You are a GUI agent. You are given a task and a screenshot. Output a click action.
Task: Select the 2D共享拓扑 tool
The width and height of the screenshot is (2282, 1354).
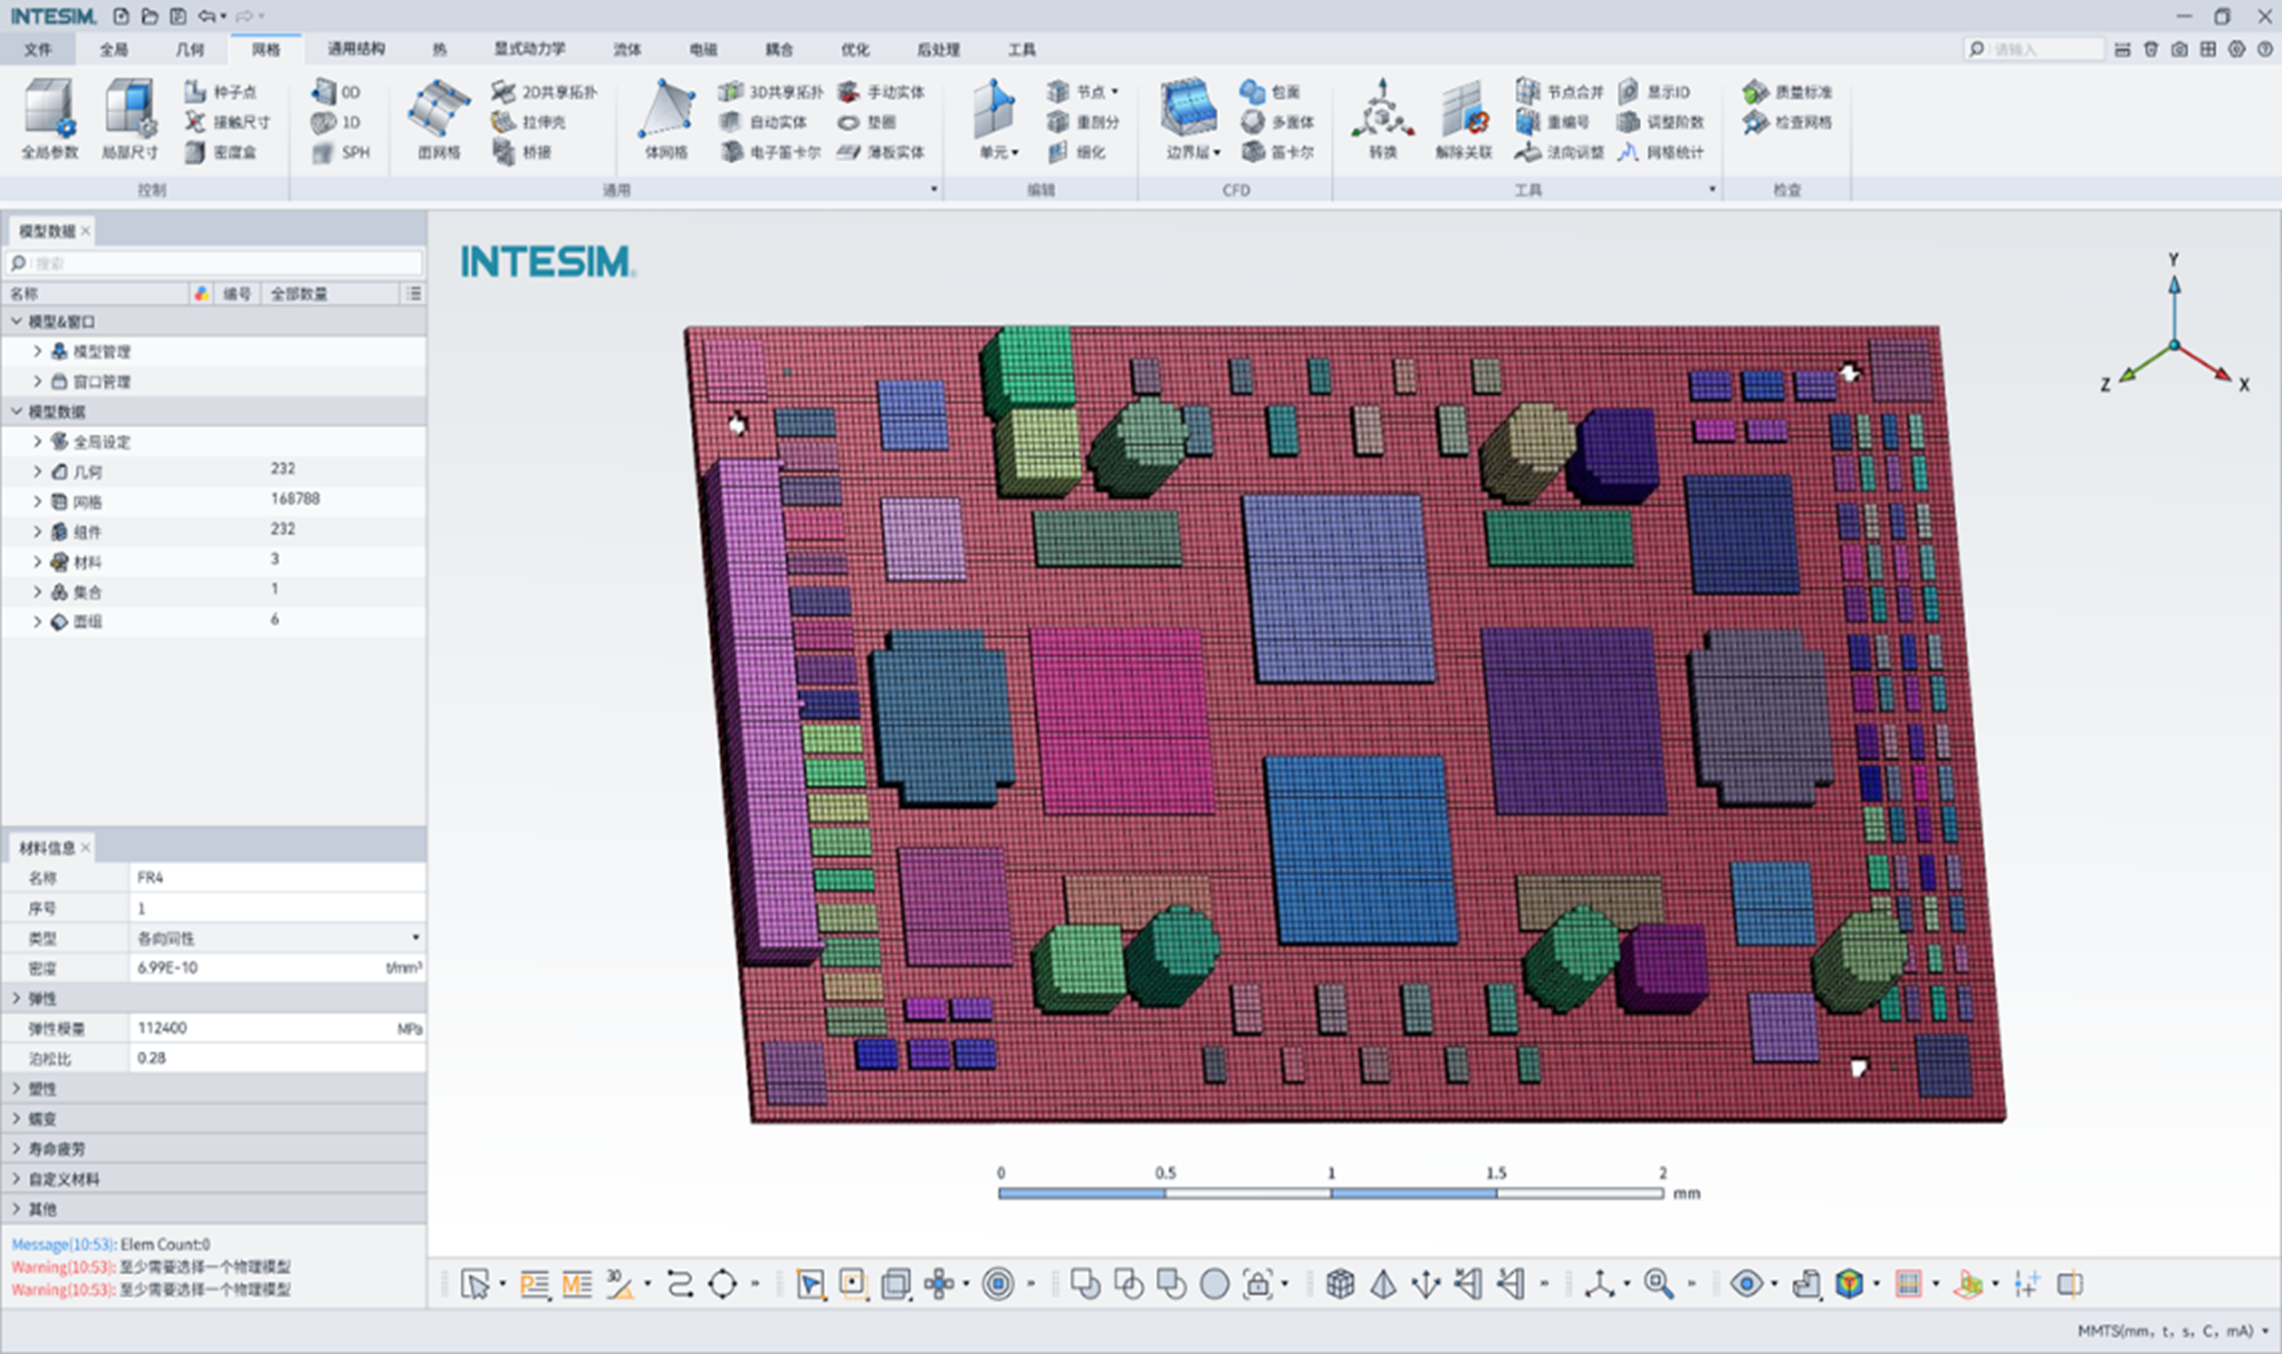[x=545, y=92]
